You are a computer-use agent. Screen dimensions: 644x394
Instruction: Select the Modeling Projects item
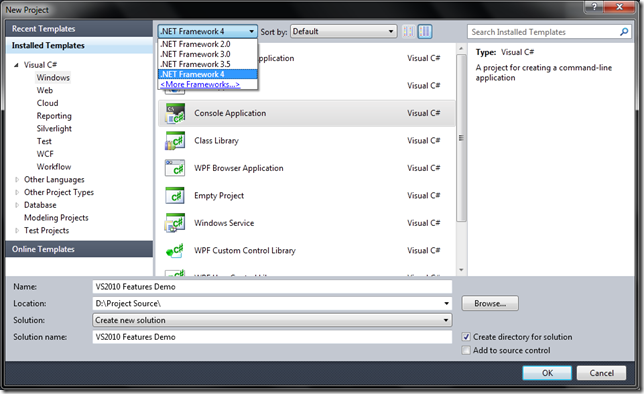(x=56, y=218)
